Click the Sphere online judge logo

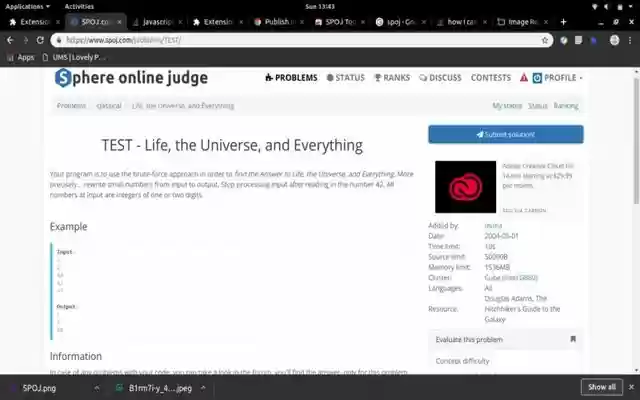coord(131,78)
